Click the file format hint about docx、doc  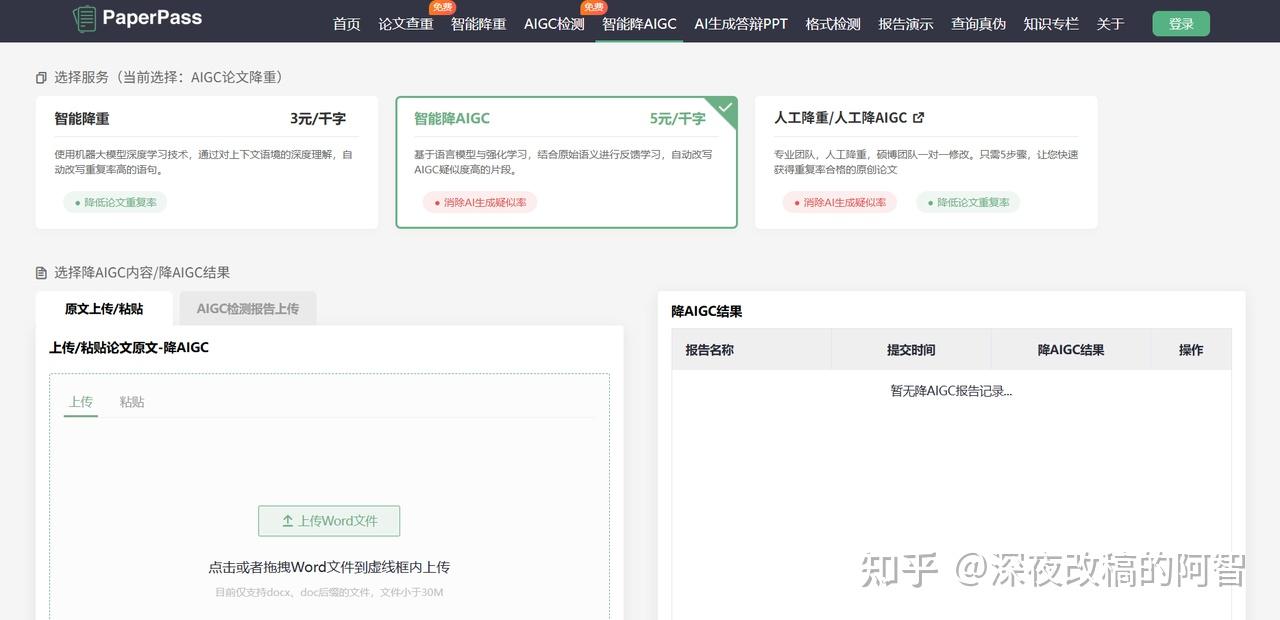[329, 592]
